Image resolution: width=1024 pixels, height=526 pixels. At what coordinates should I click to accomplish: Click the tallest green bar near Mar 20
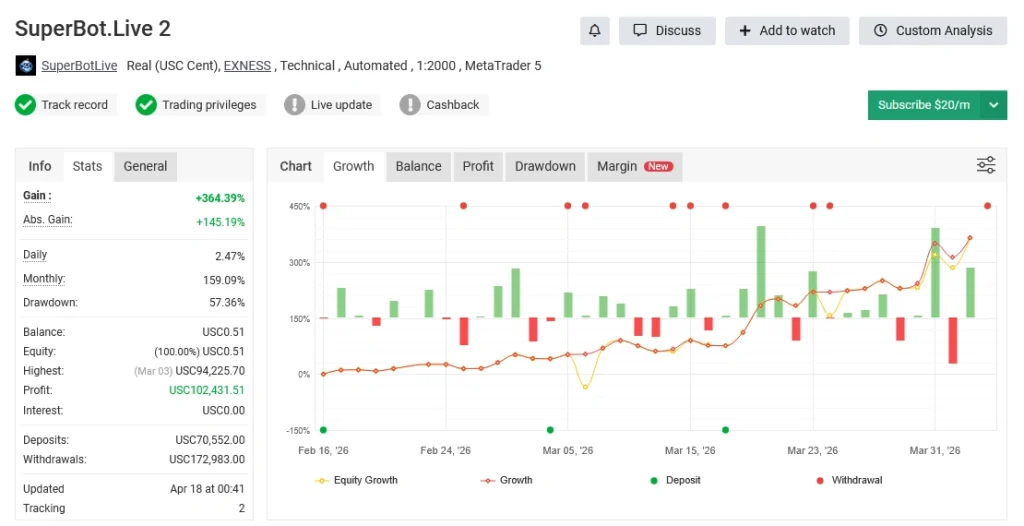tap(761, 272)
